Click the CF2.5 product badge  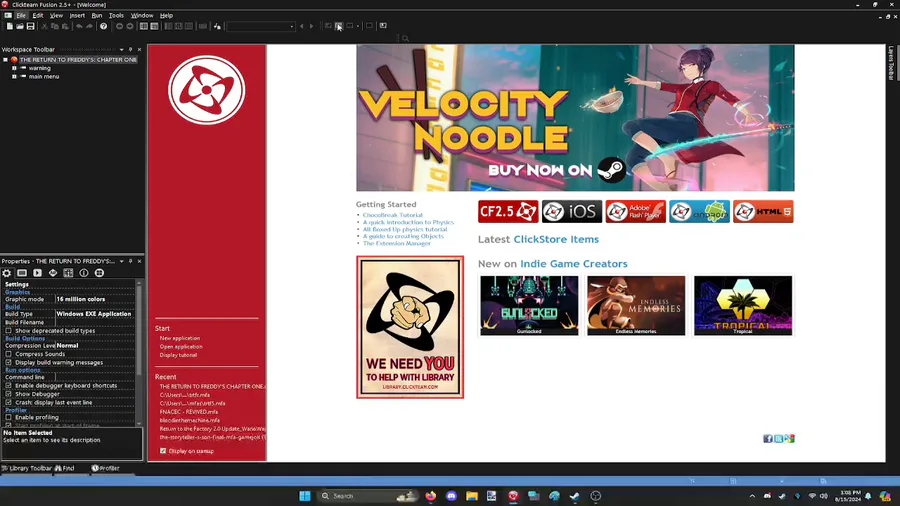point(508,212)
